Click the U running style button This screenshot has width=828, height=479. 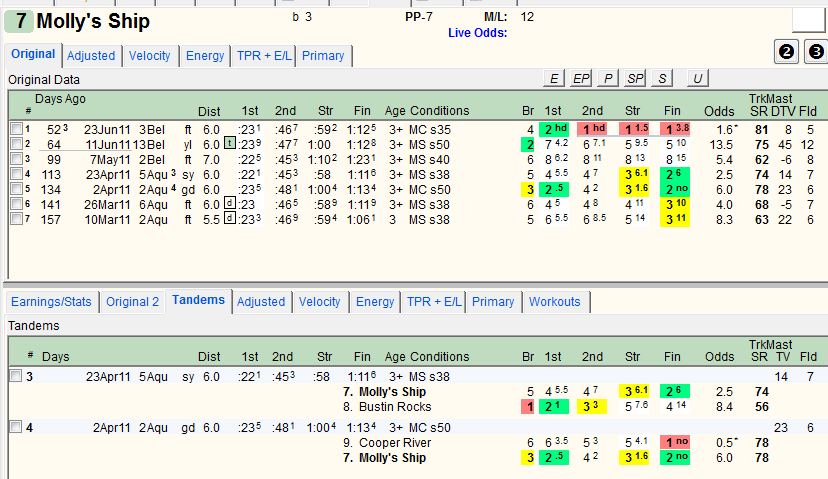698,79
